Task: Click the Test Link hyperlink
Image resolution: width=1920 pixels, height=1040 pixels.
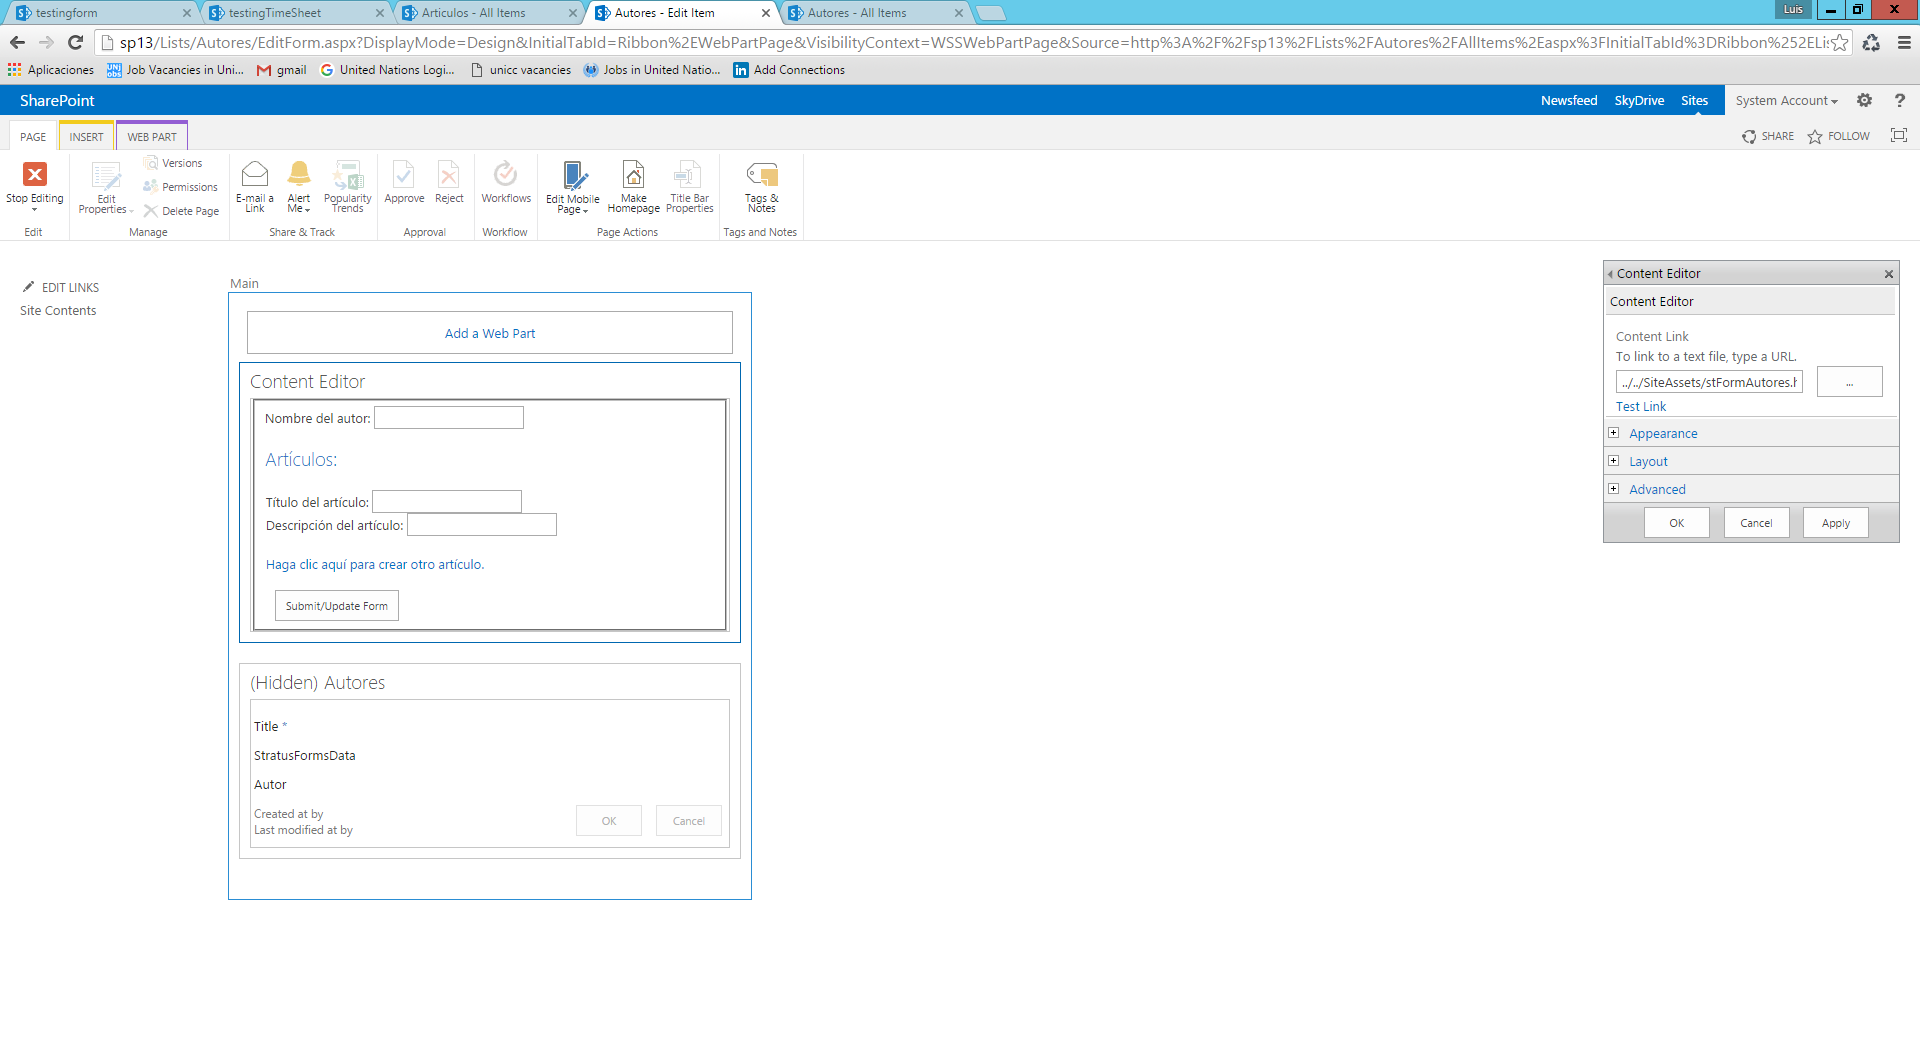Action: [1640, 406]
